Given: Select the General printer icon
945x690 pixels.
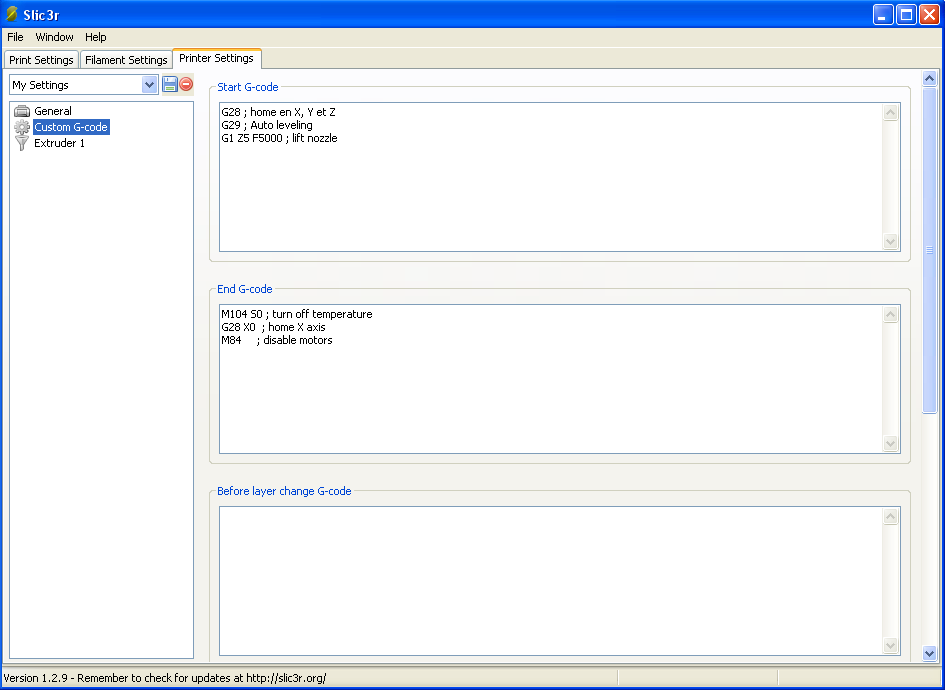Looking at the screenshot, I should [22, 111].
